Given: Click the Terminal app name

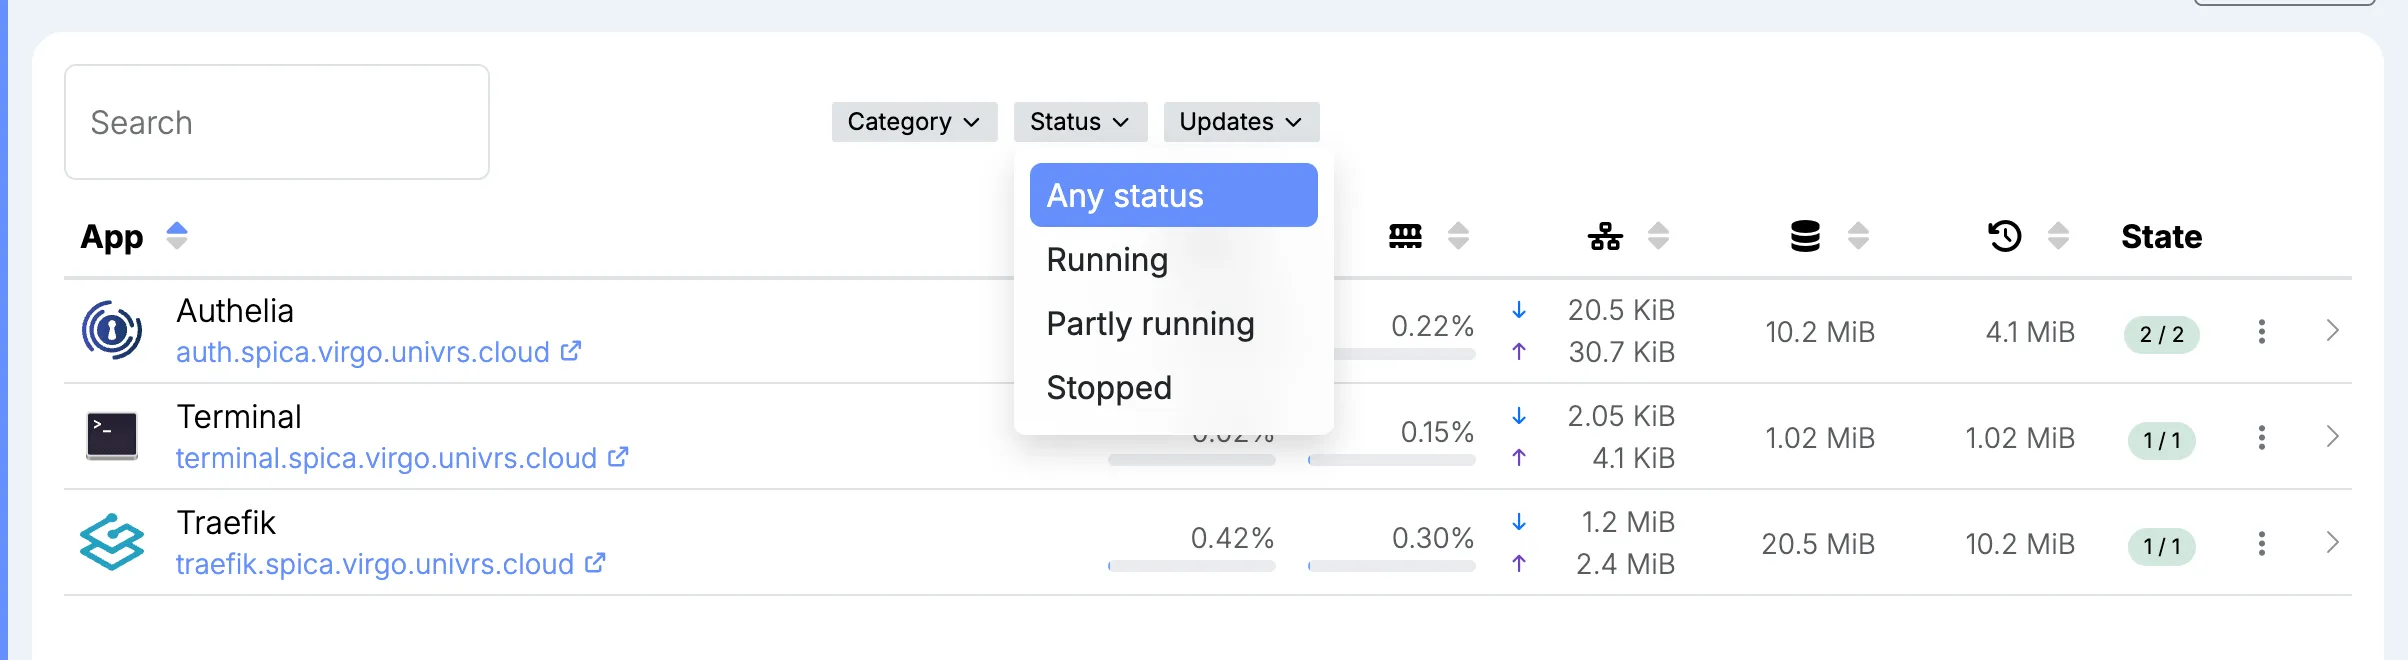Looking at the screenshot, I should click(239, 417).
